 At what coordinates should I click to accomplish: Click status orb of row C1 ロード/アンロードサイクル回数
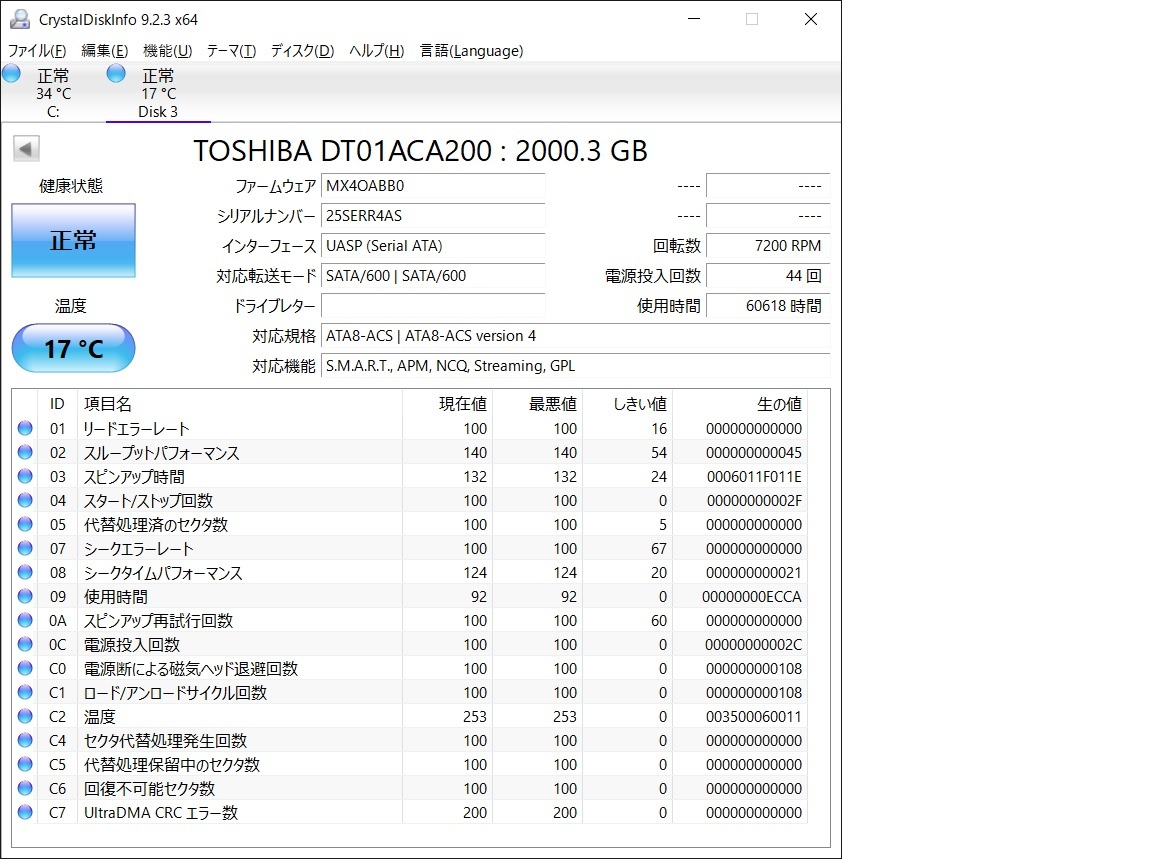point(25,692)
